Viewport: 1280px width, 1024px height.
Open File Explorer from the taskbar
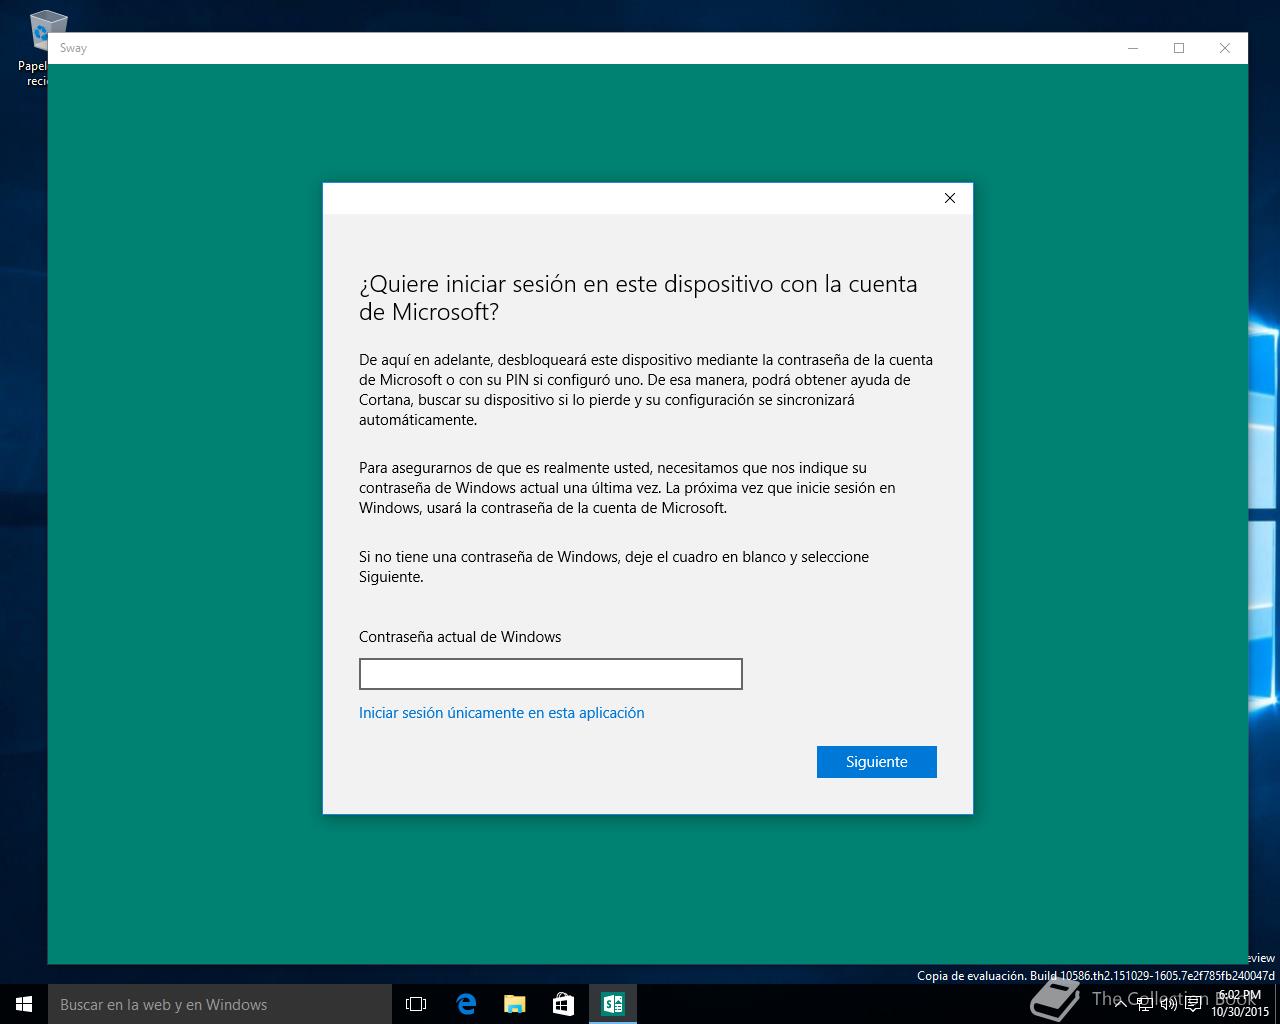(x=514, y=1004)
